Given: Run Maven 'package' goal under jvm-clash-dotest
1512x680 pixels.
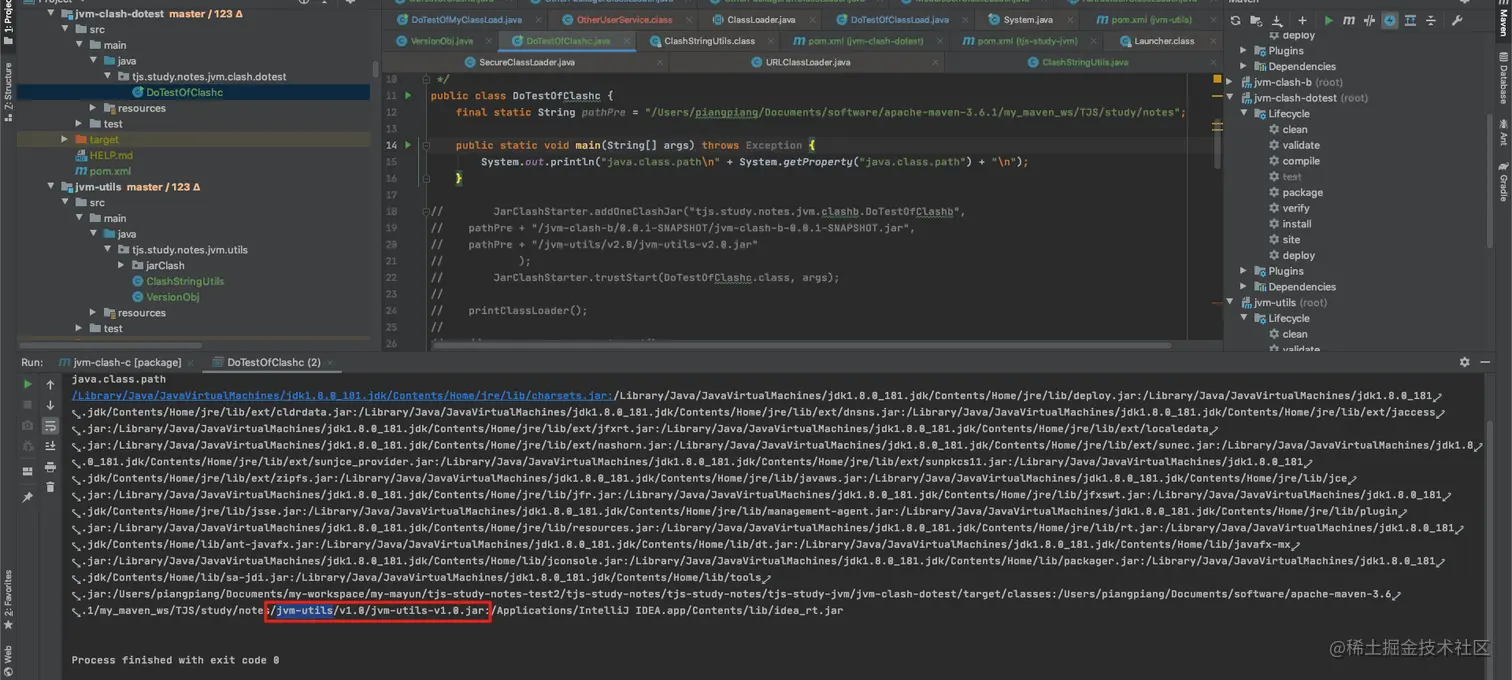Looking at the screenshot, I should click(x=1303, y=192).
